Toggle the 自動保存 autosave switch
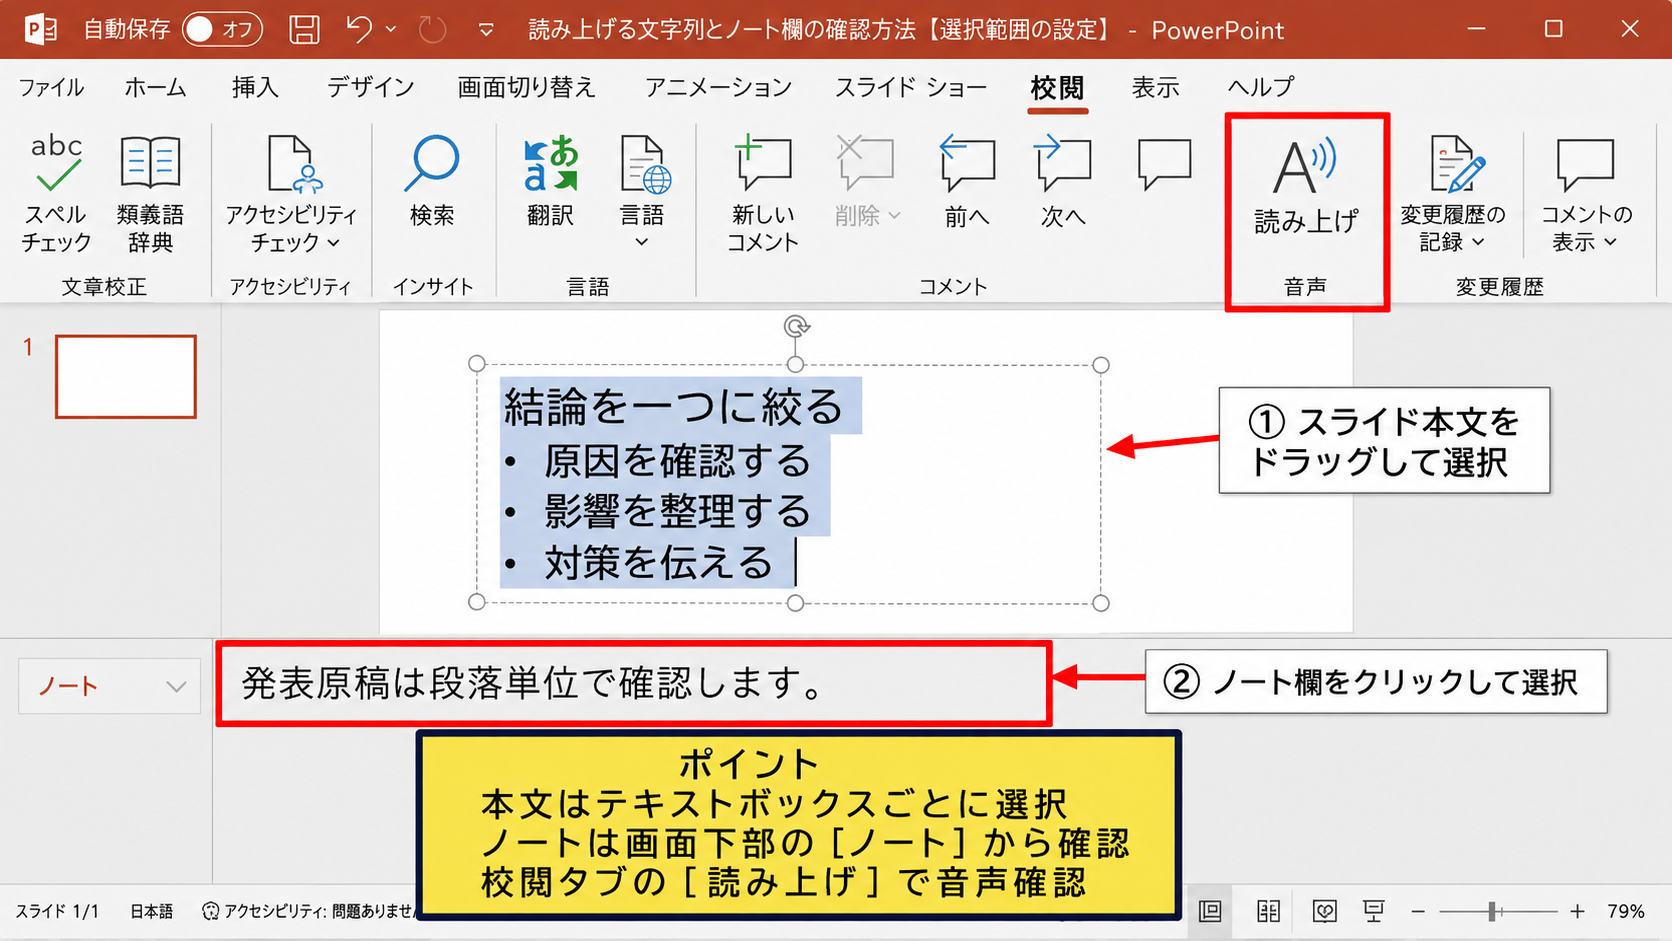 click(222, 29)
